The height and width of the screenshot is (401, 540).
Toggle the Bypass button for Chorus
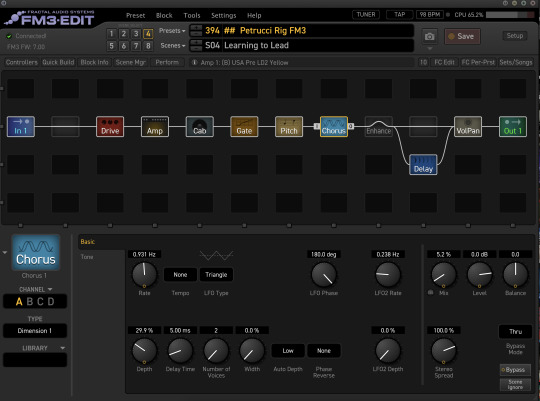(x=515, y=370)
